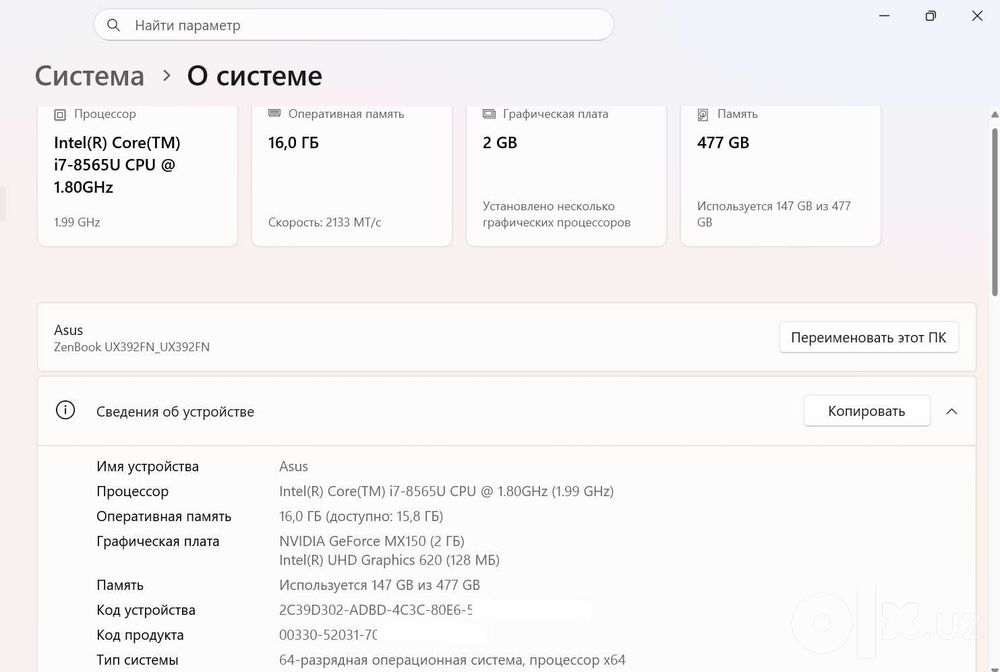Image resolution: width=1000 pixels, height=672 pixels.
Task: Close the Settings window
Action: pyautogui.click(x=977, y=16)
